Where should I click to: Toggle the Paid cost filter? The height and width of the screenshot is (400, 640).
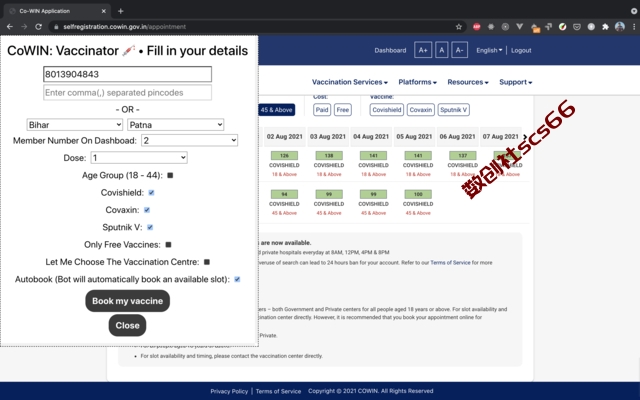click(x=322, y=110)
